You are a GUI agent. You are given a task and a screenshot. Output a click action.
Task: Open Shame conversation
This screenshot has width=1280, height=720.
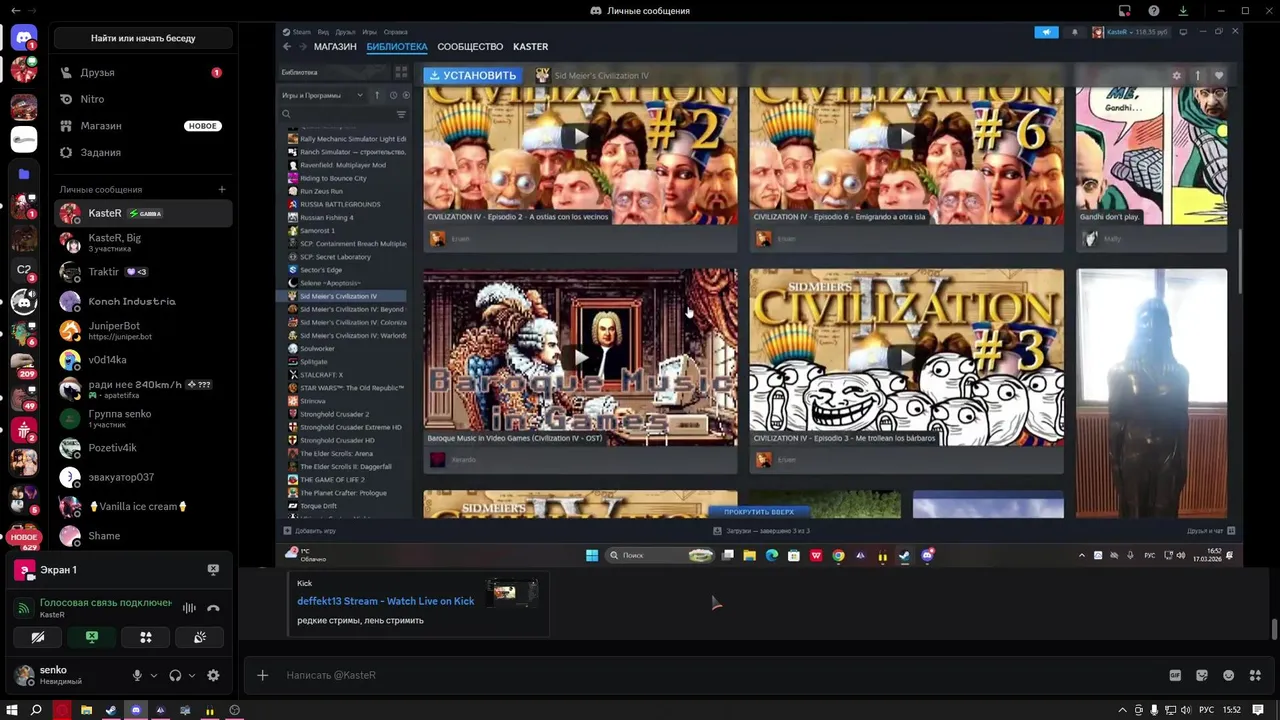(143, 536)
